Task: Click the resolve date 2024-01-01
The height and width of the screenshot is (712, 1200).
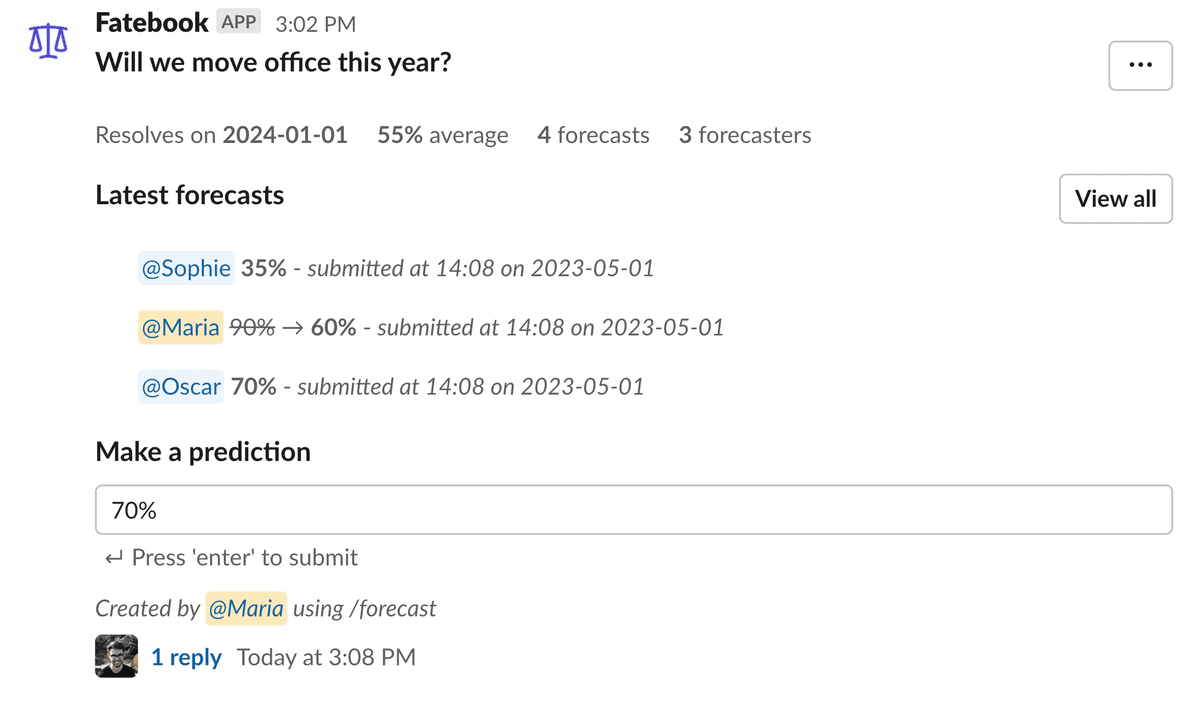Action: tap(285, 135)
